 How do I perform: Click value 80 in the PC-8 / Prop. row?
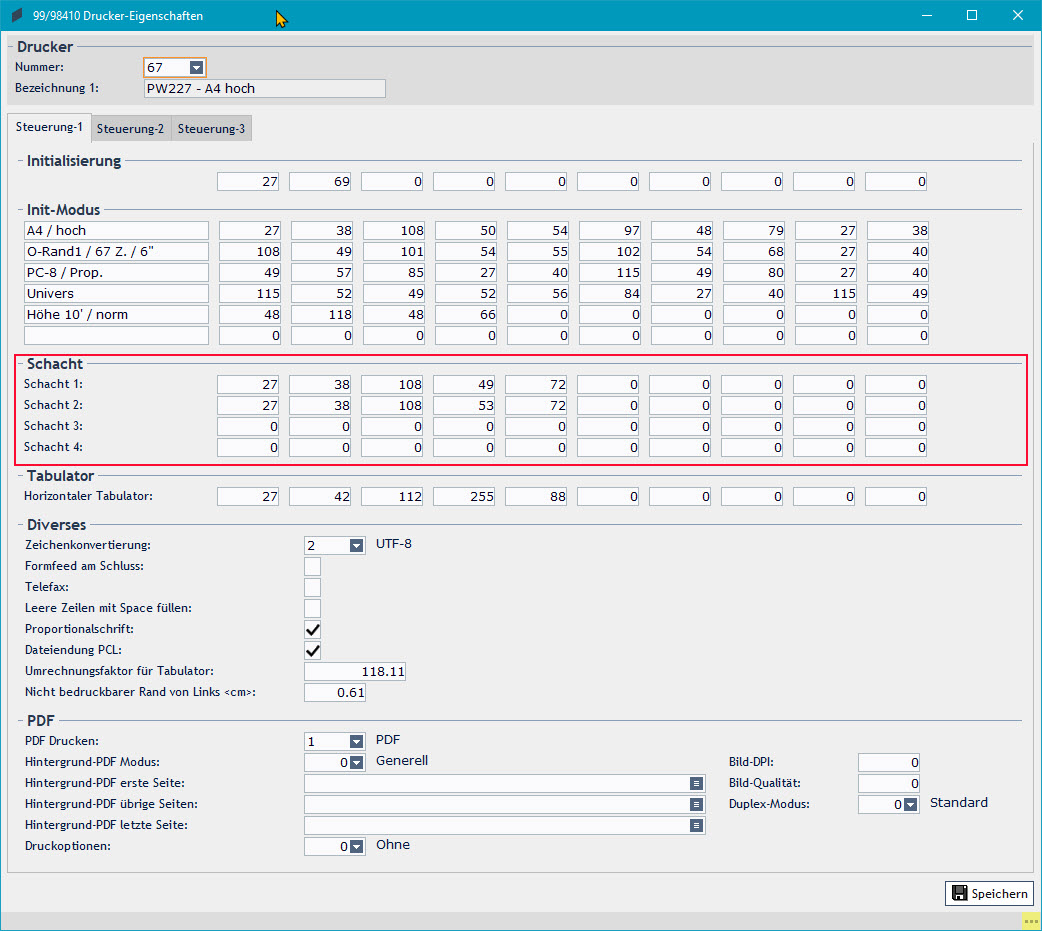point(754,272)
